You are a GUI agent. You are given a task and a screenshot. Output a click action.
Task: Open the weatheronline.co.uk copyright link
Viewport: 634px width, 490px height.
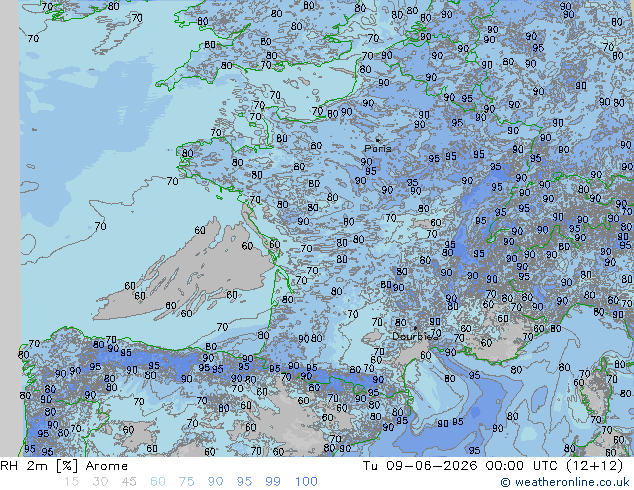coord(565,482)
